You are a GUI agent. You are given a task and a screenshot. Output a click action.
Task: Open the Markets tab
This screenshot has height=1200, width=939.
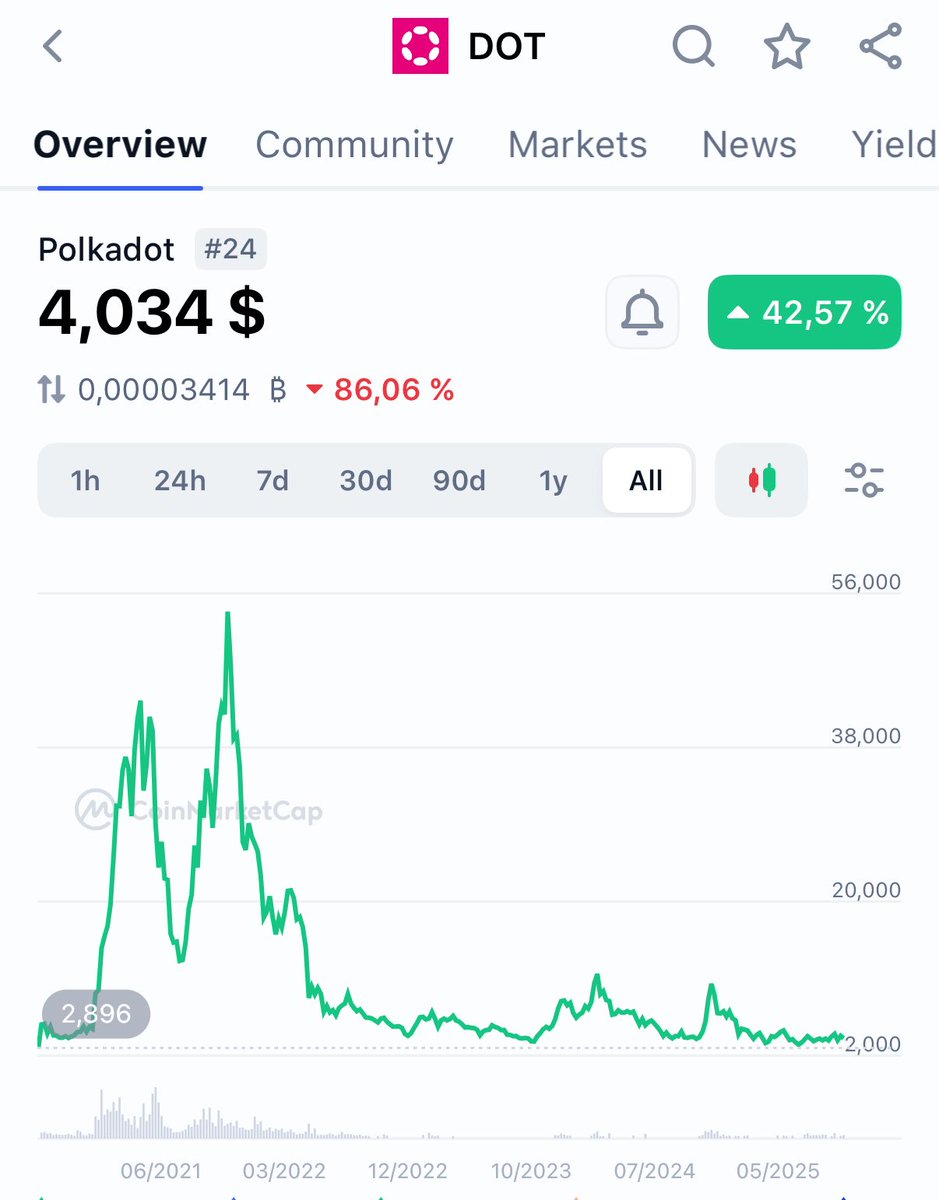click(x=577, y=145)
